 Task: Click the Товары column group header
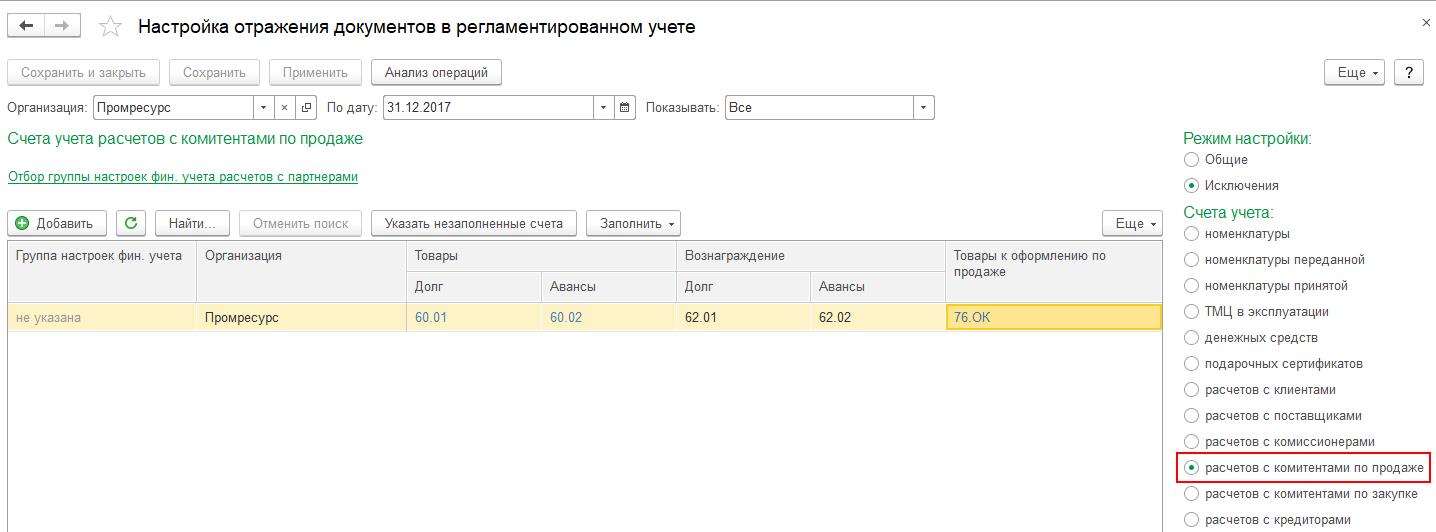click(x=541, y=256)
